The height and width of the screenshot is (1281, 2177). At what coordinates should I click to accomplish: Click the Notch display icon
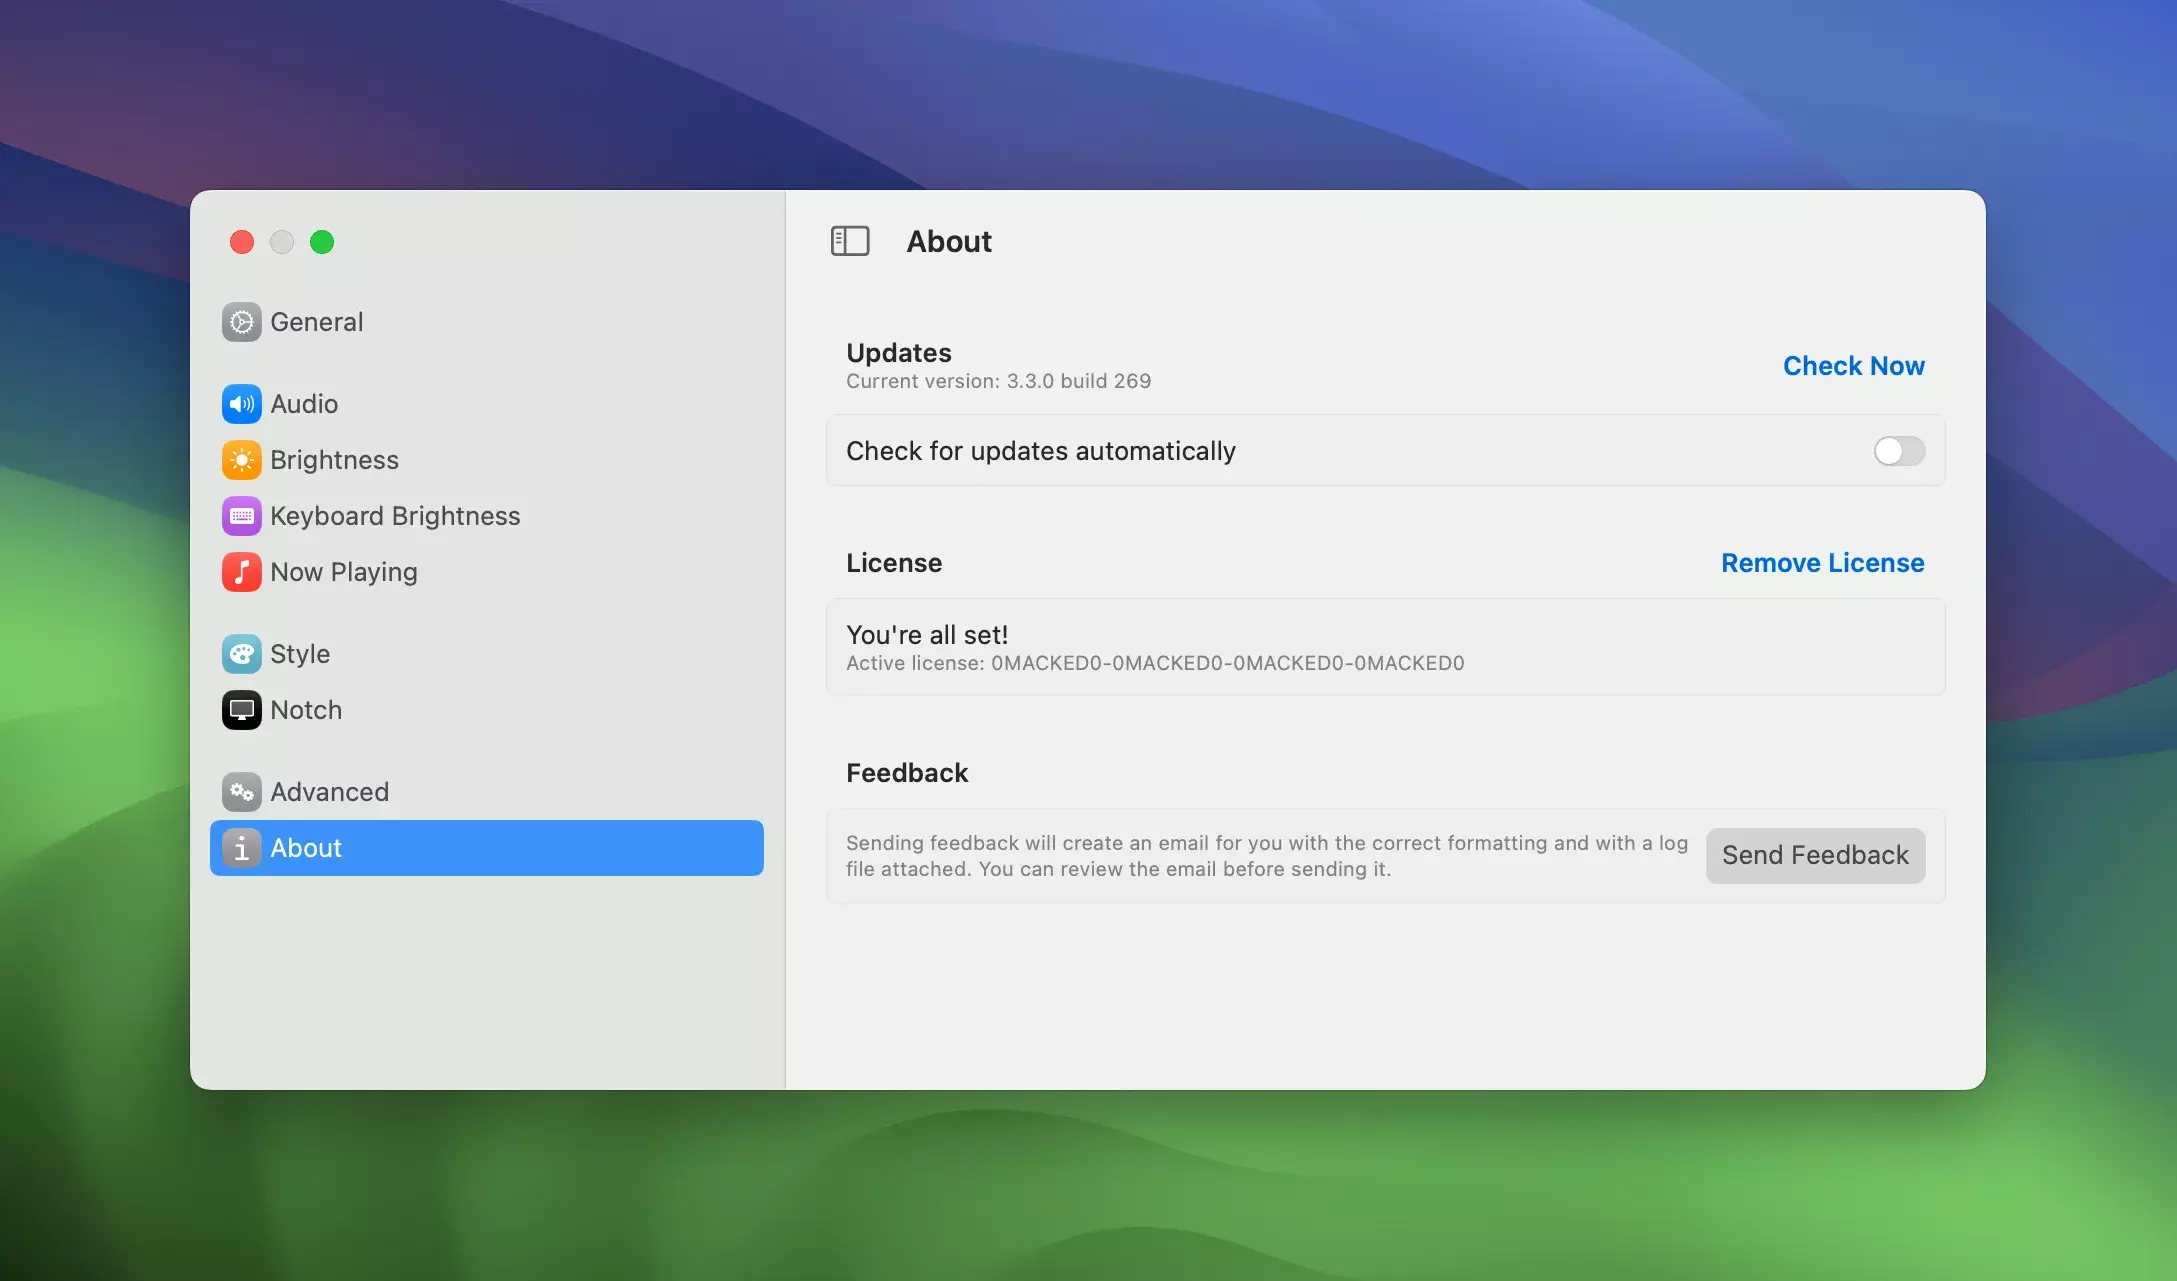[x=241, y=710]
